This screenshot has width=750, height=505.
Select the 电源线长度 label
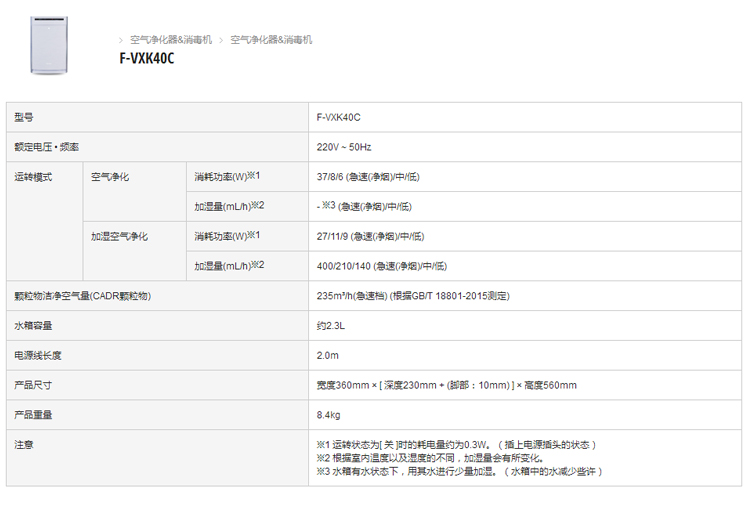[38, 355]
